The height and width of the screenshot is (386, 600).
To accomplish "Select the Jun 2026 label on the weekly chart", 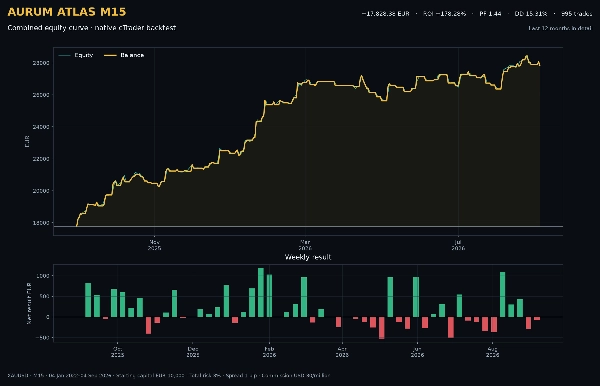I will 417,352.
